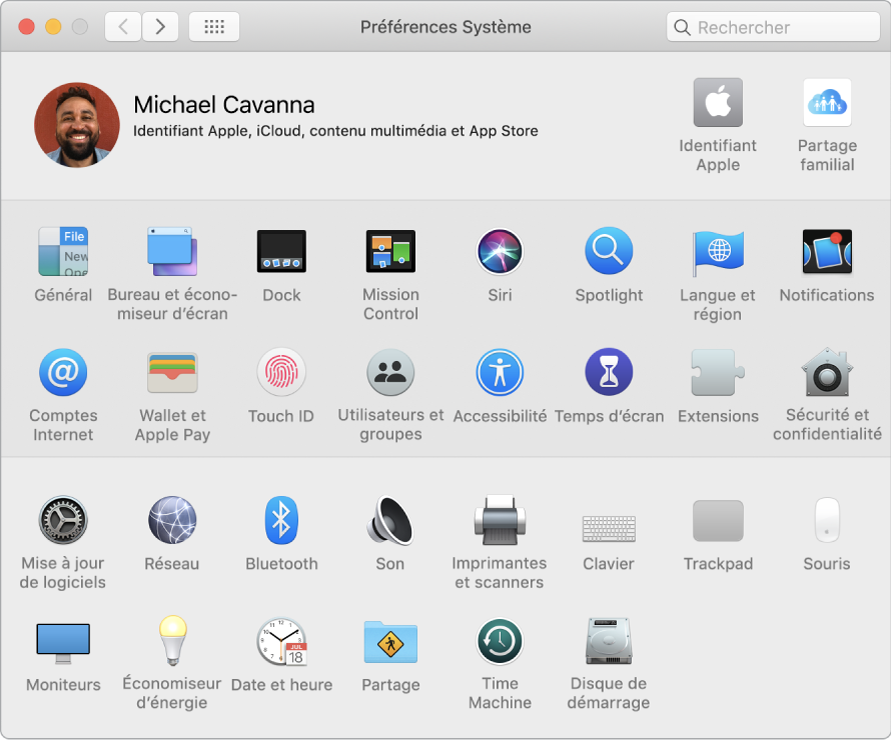This screenshot has width=891, height=742.
Task: Open Temps d'écran preferences
Action: tap(609, 373)
